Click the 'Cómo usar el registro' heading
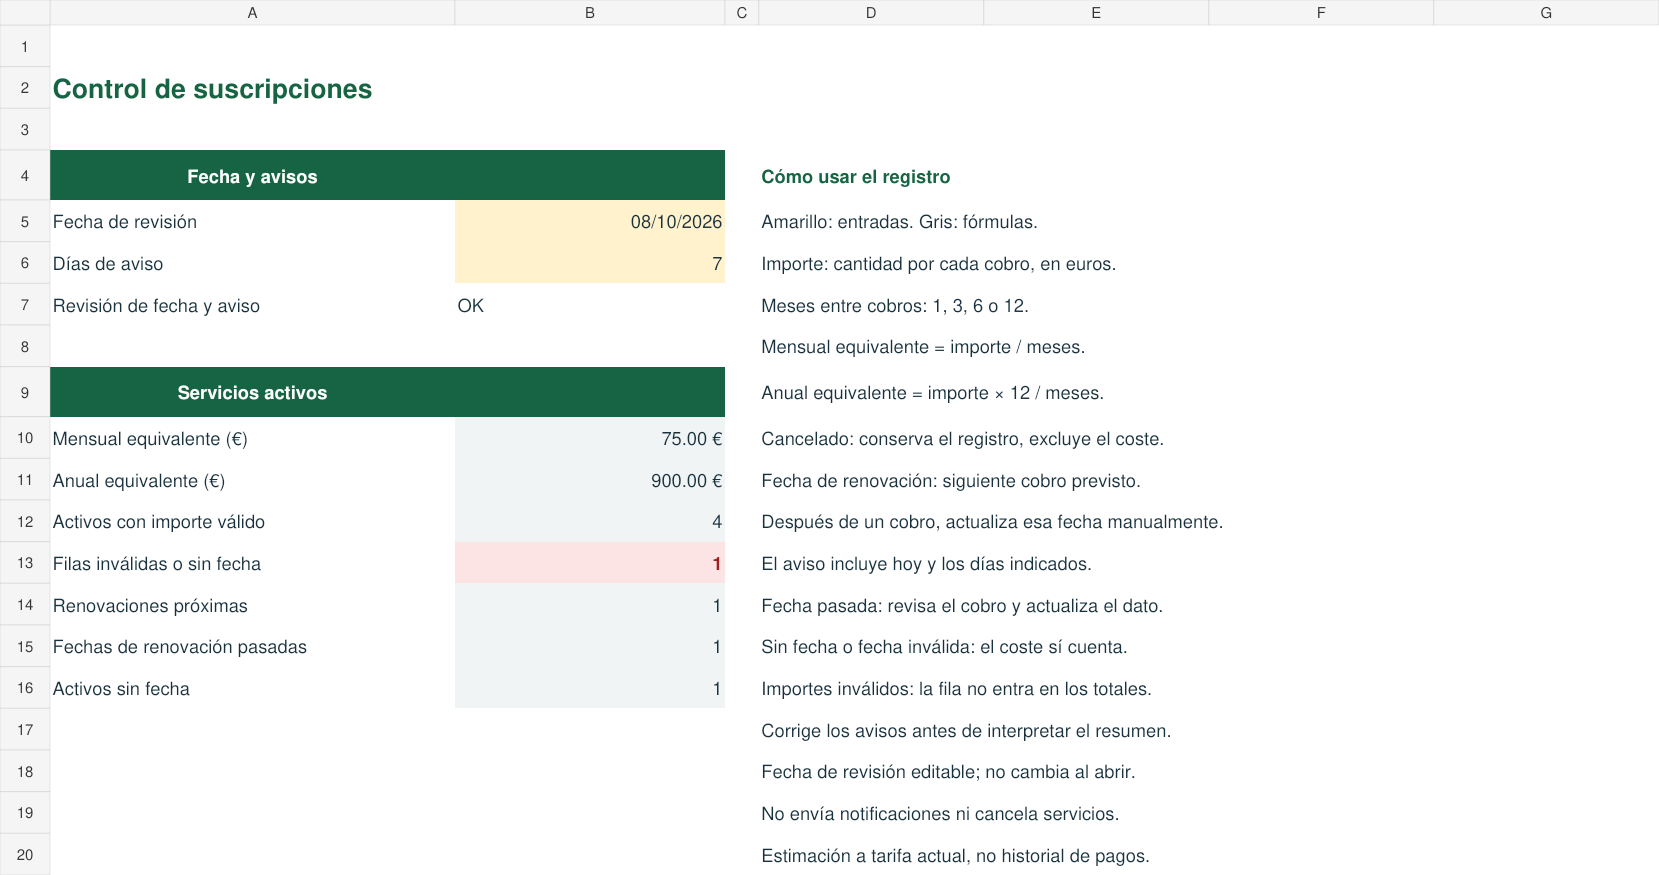 pyautogui.click(x=856, y=177)
